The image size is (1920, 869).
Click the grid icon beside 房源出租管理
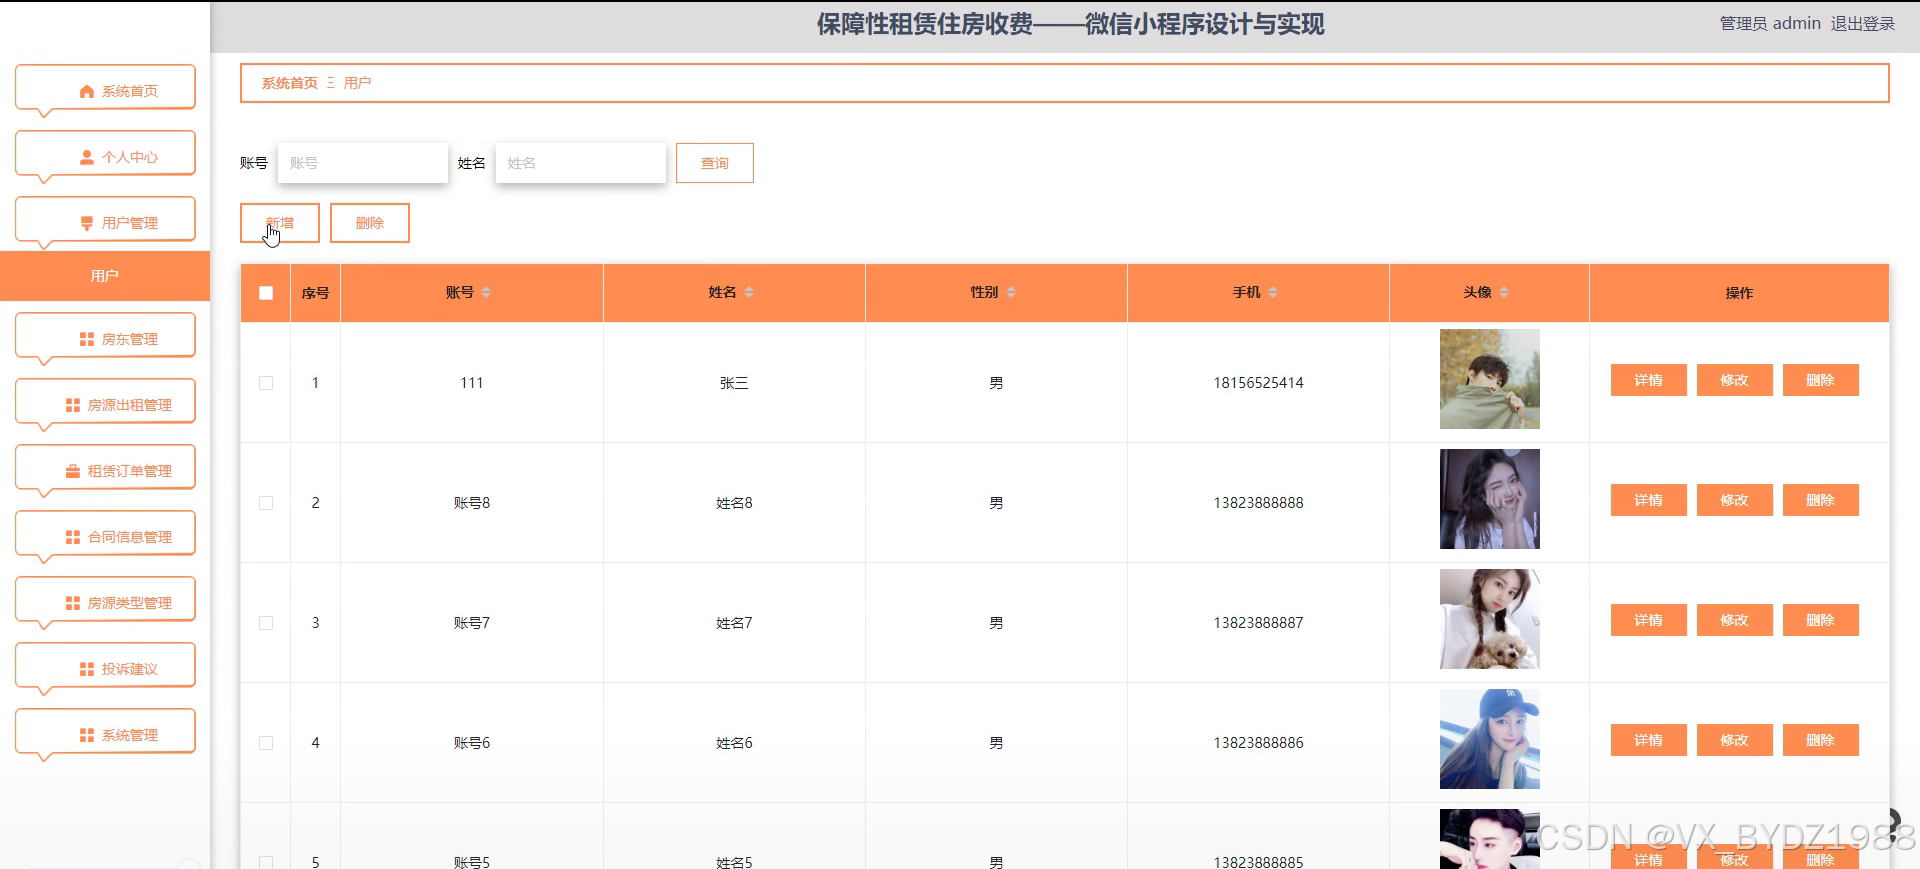click(73, 405)
